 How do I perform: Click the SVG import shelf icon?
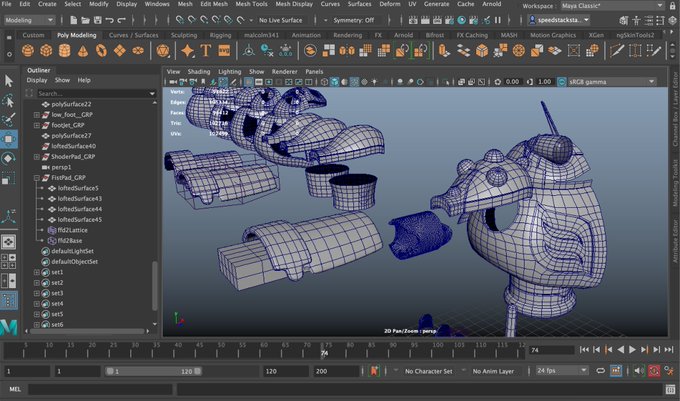(224, 51)
